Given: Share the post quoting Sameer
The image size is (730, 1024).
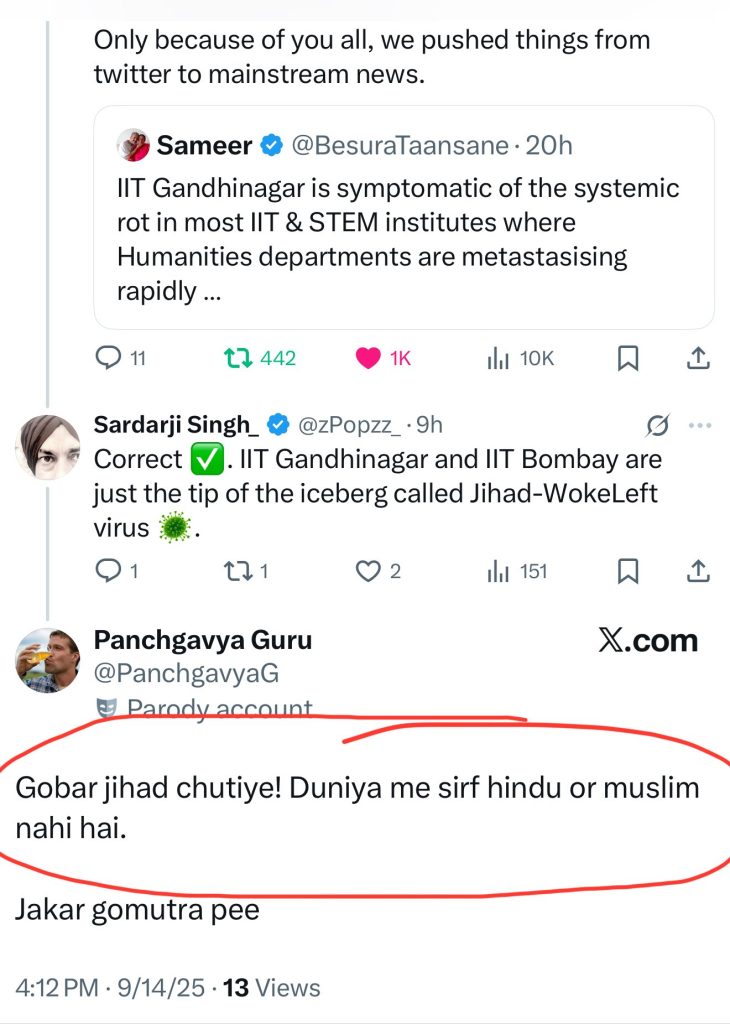Looking at the screenshot, I should [699, 358].
